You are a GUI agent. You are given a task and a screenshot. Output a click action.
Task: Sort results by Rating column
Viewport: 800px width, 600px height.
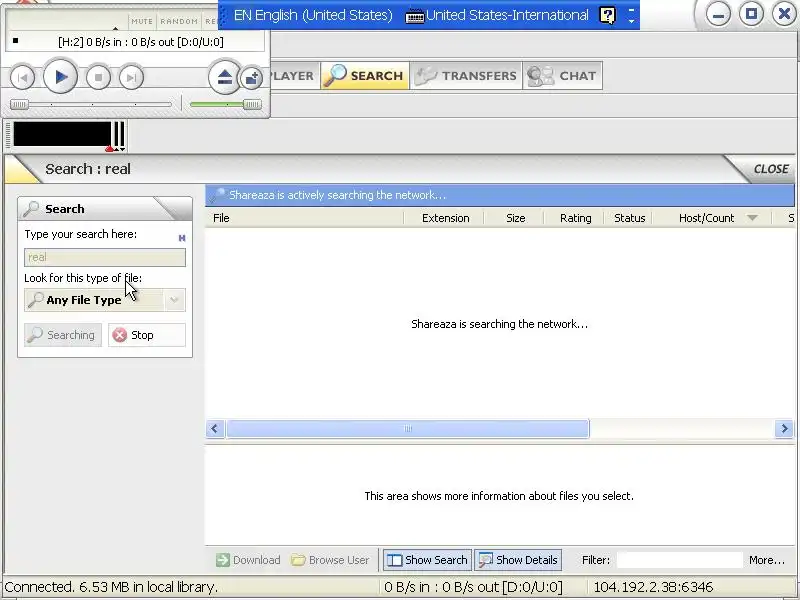point(576,218)
